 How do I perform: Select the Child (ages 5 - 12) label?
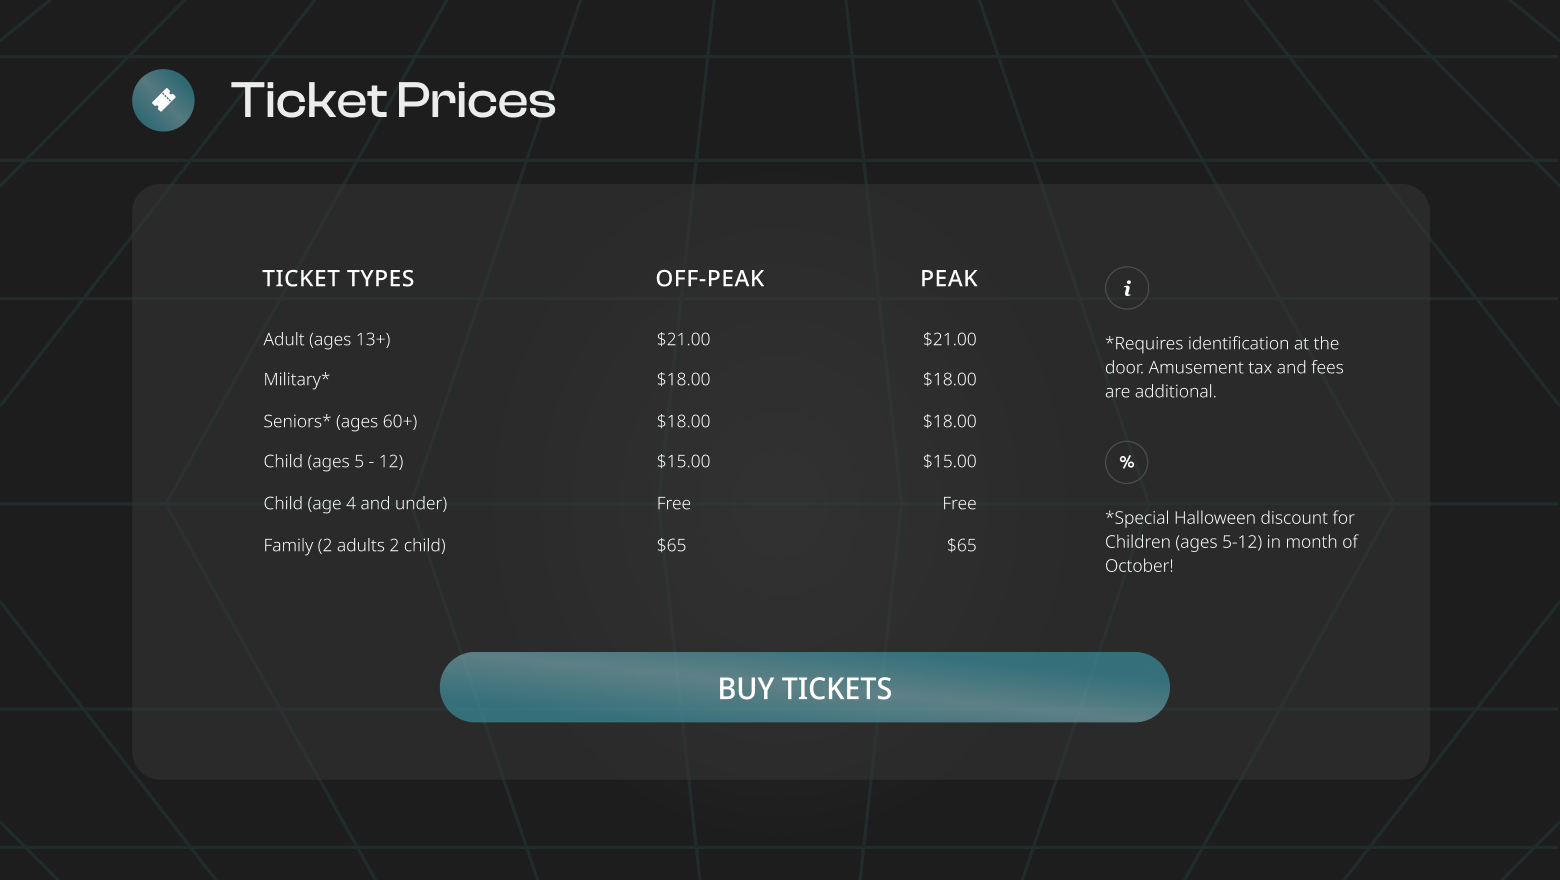(333, 461)
